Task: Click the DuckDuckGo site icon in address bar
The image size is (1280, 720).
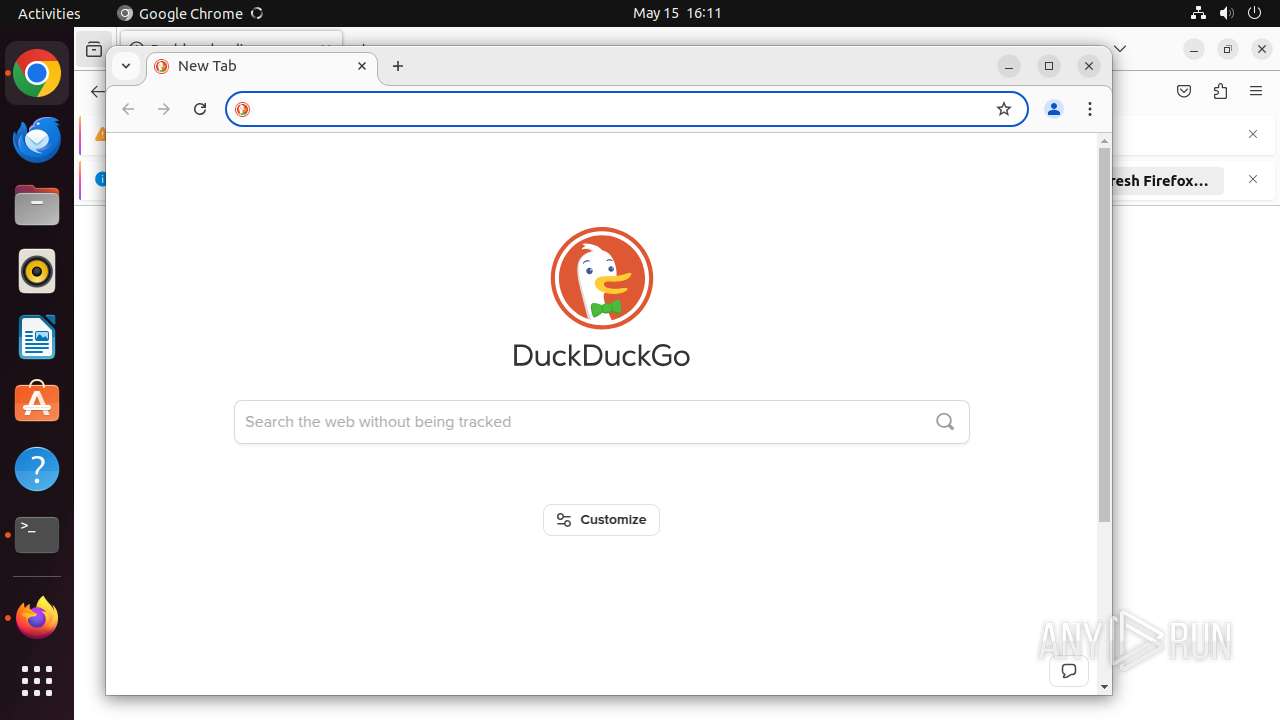Action: pos(242,109)
